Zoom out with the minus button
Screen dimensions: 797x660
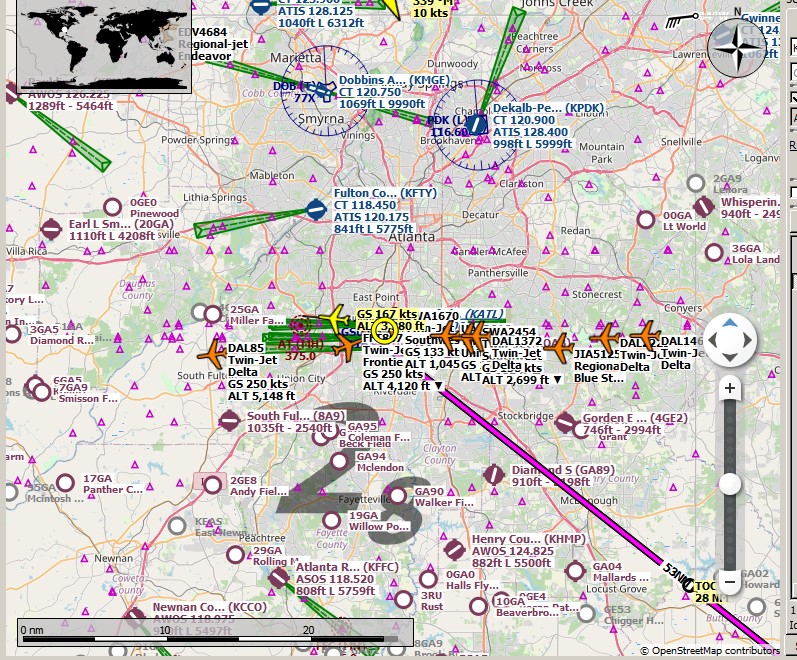(x=730, y=581)
